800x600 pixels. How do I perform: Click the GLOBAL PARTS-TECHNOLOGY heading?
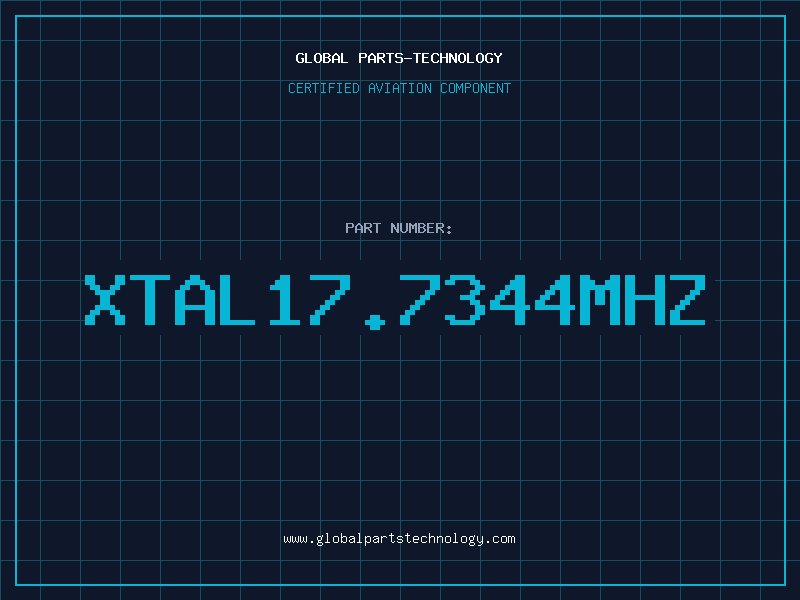(399, 58)
